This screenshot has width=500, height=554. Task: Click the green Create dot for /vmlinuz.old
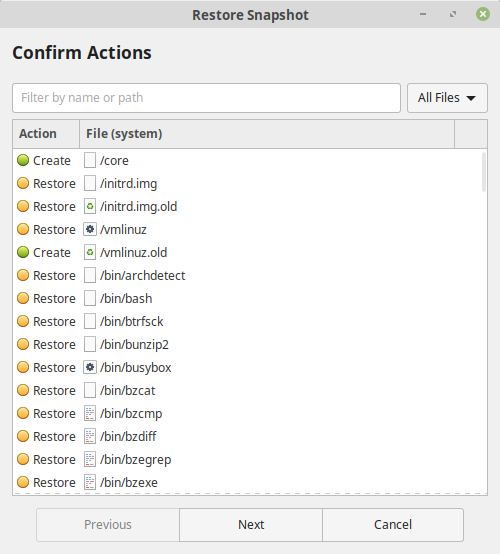tap(23, 252)
